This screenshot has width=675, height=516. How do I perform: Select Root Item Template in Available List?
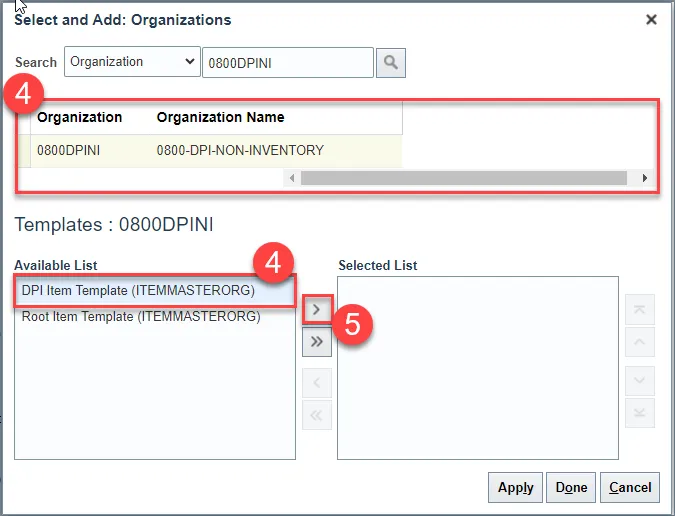tap(140, 316)
